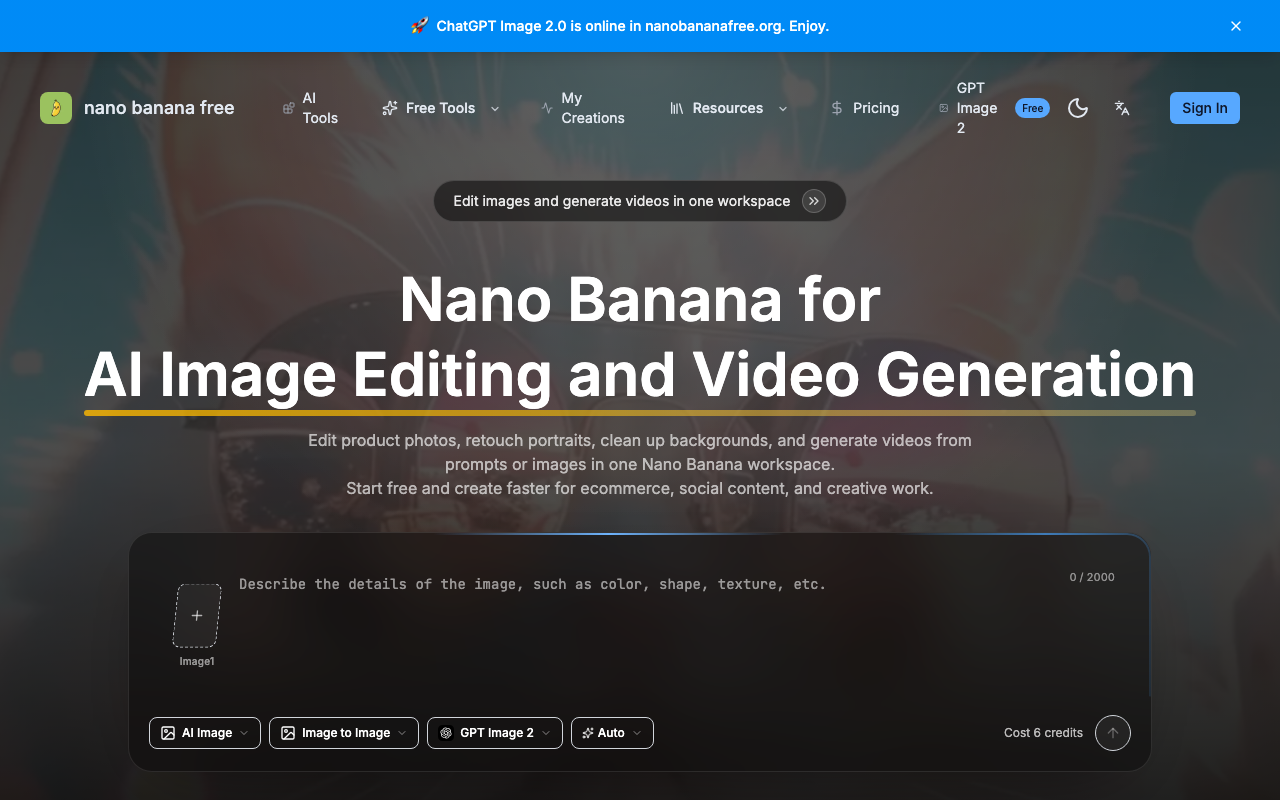
Task: Click the Start free and create faster line
Action: tap(640, 488)
